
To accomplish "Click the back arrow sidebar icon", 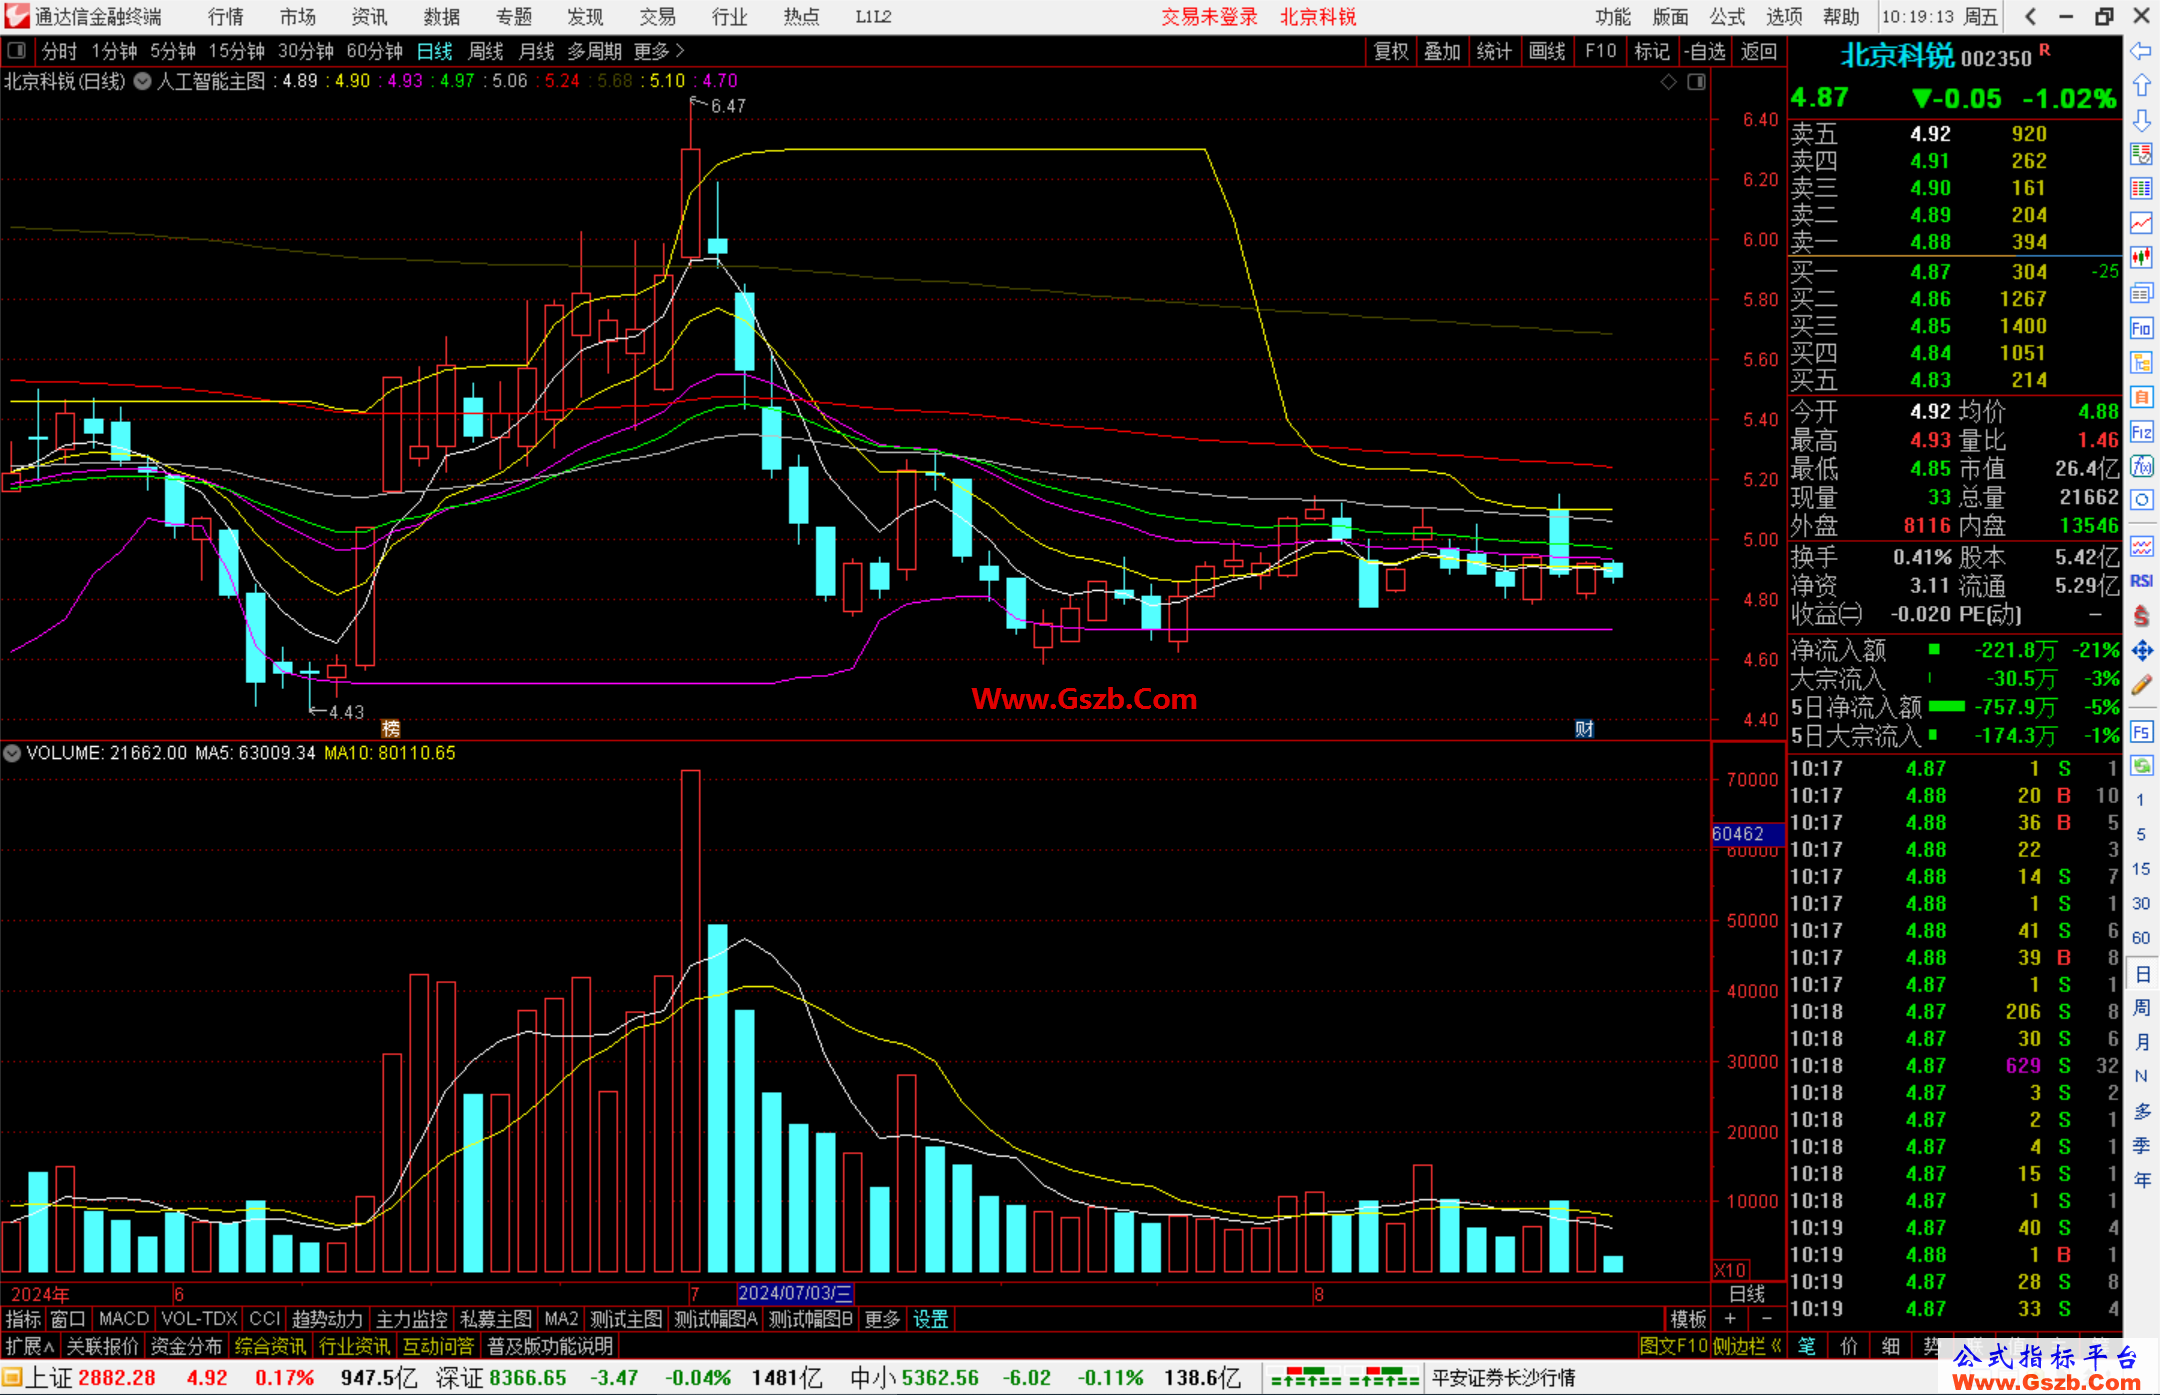I will coord(2141,50).
